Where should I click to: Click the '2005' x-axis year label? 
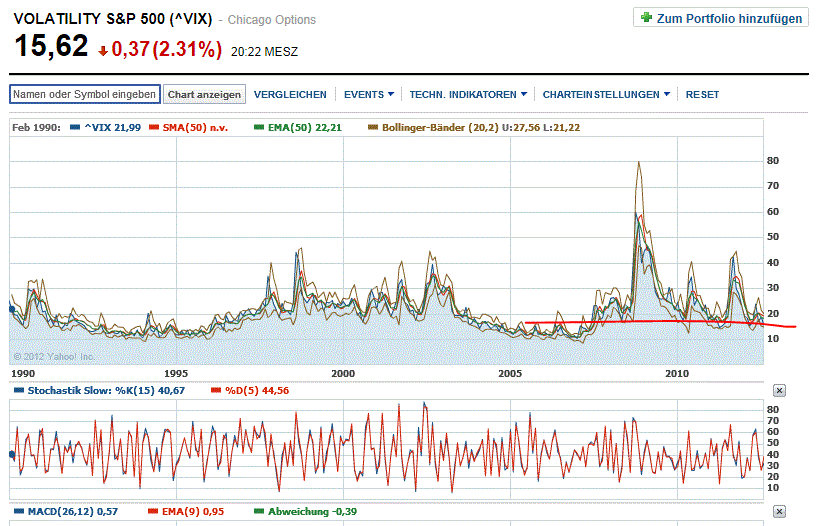pos(510,373)
